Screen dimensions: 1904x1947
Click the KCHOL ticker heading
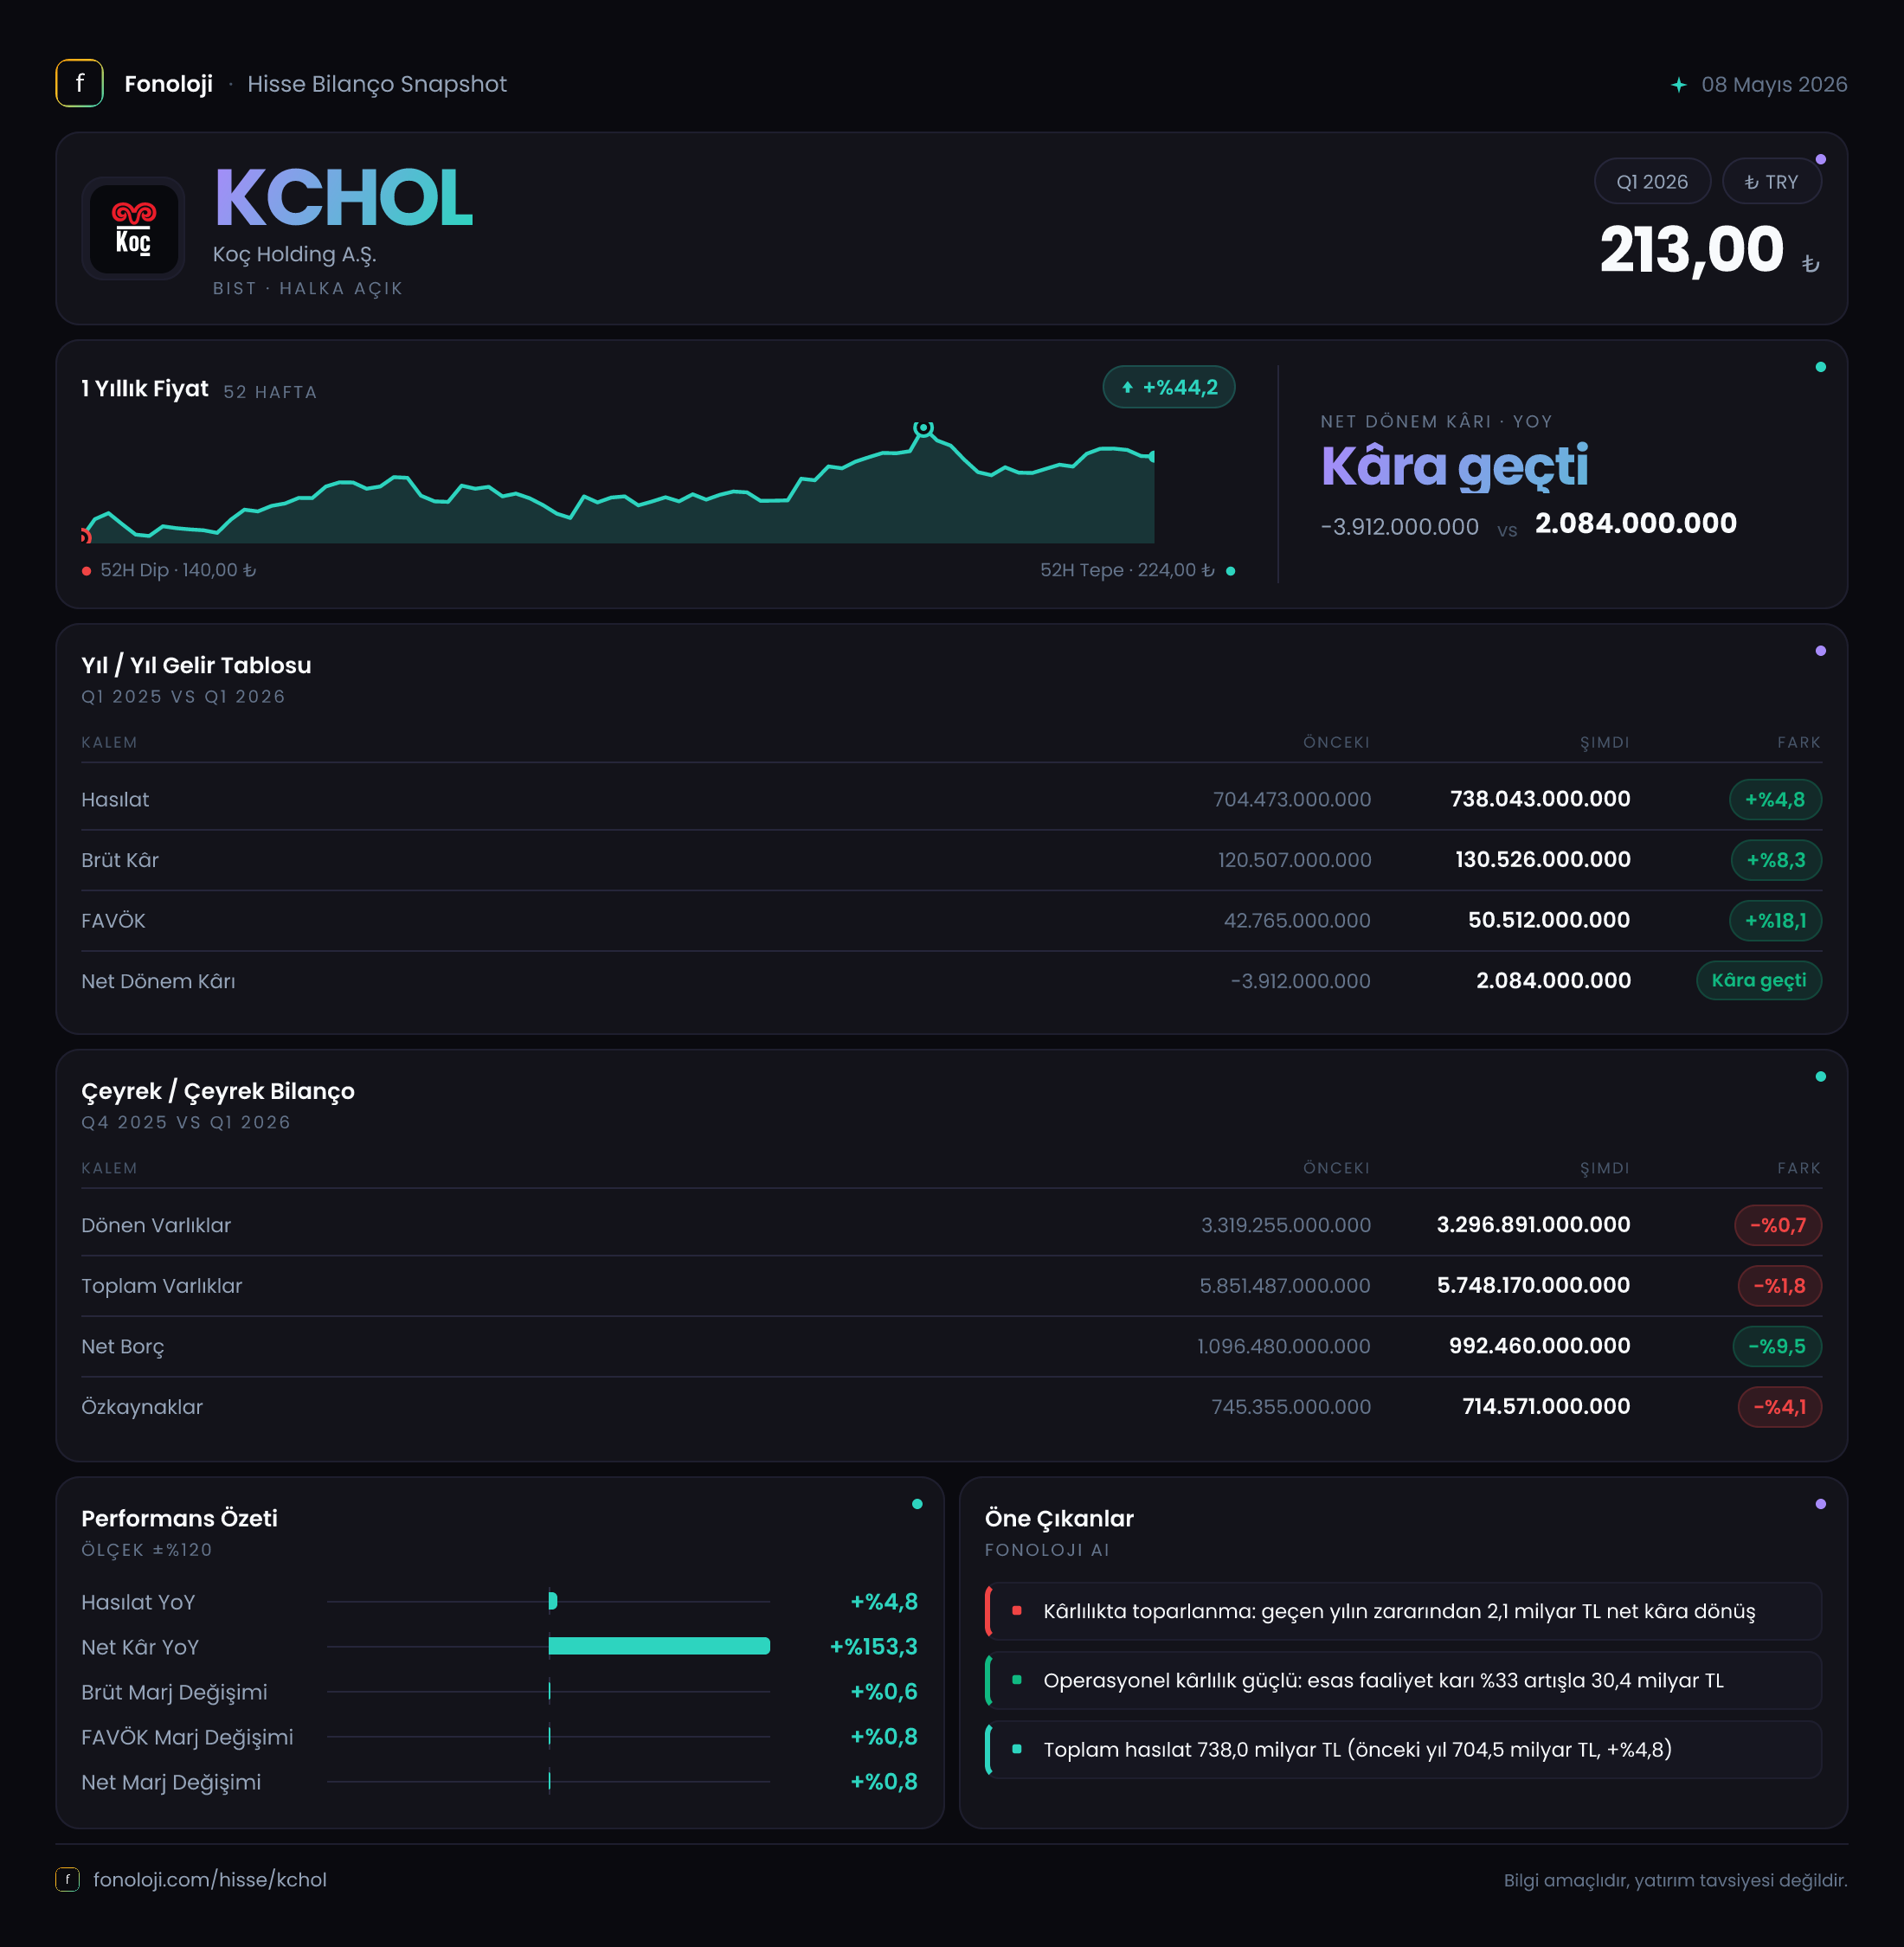[x=343, y=197]
